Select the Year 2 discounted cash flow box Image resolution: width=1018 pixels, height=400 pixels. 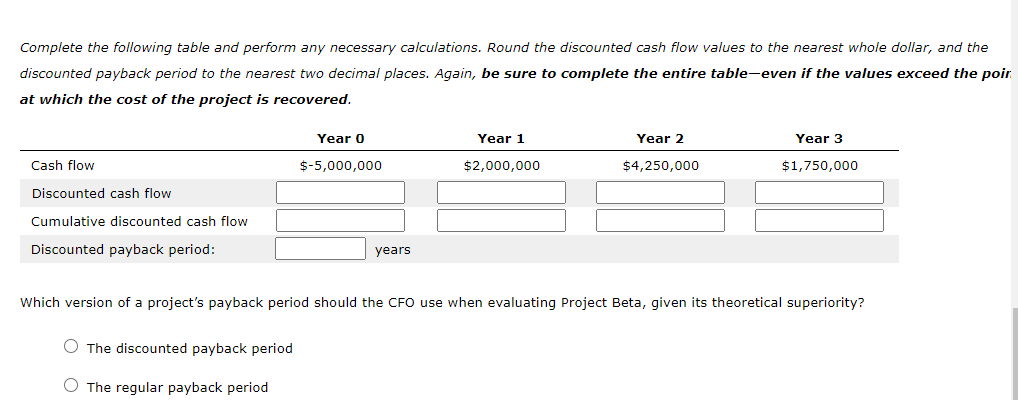(660, 192)
